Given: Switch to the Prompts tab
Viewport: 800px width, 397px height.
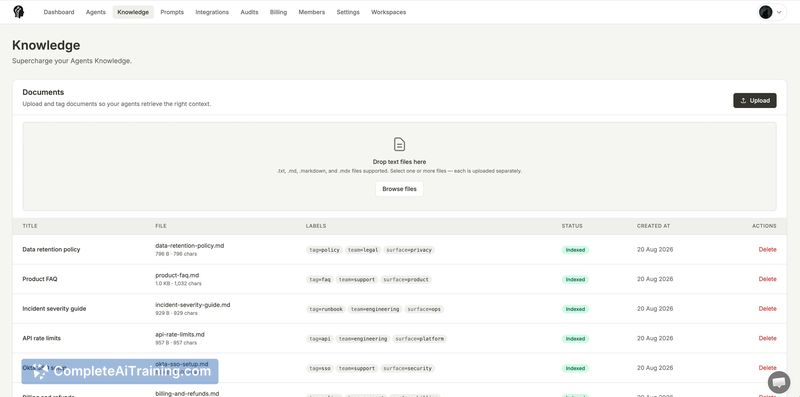Looking at the screenshot, I should (172, 12).
